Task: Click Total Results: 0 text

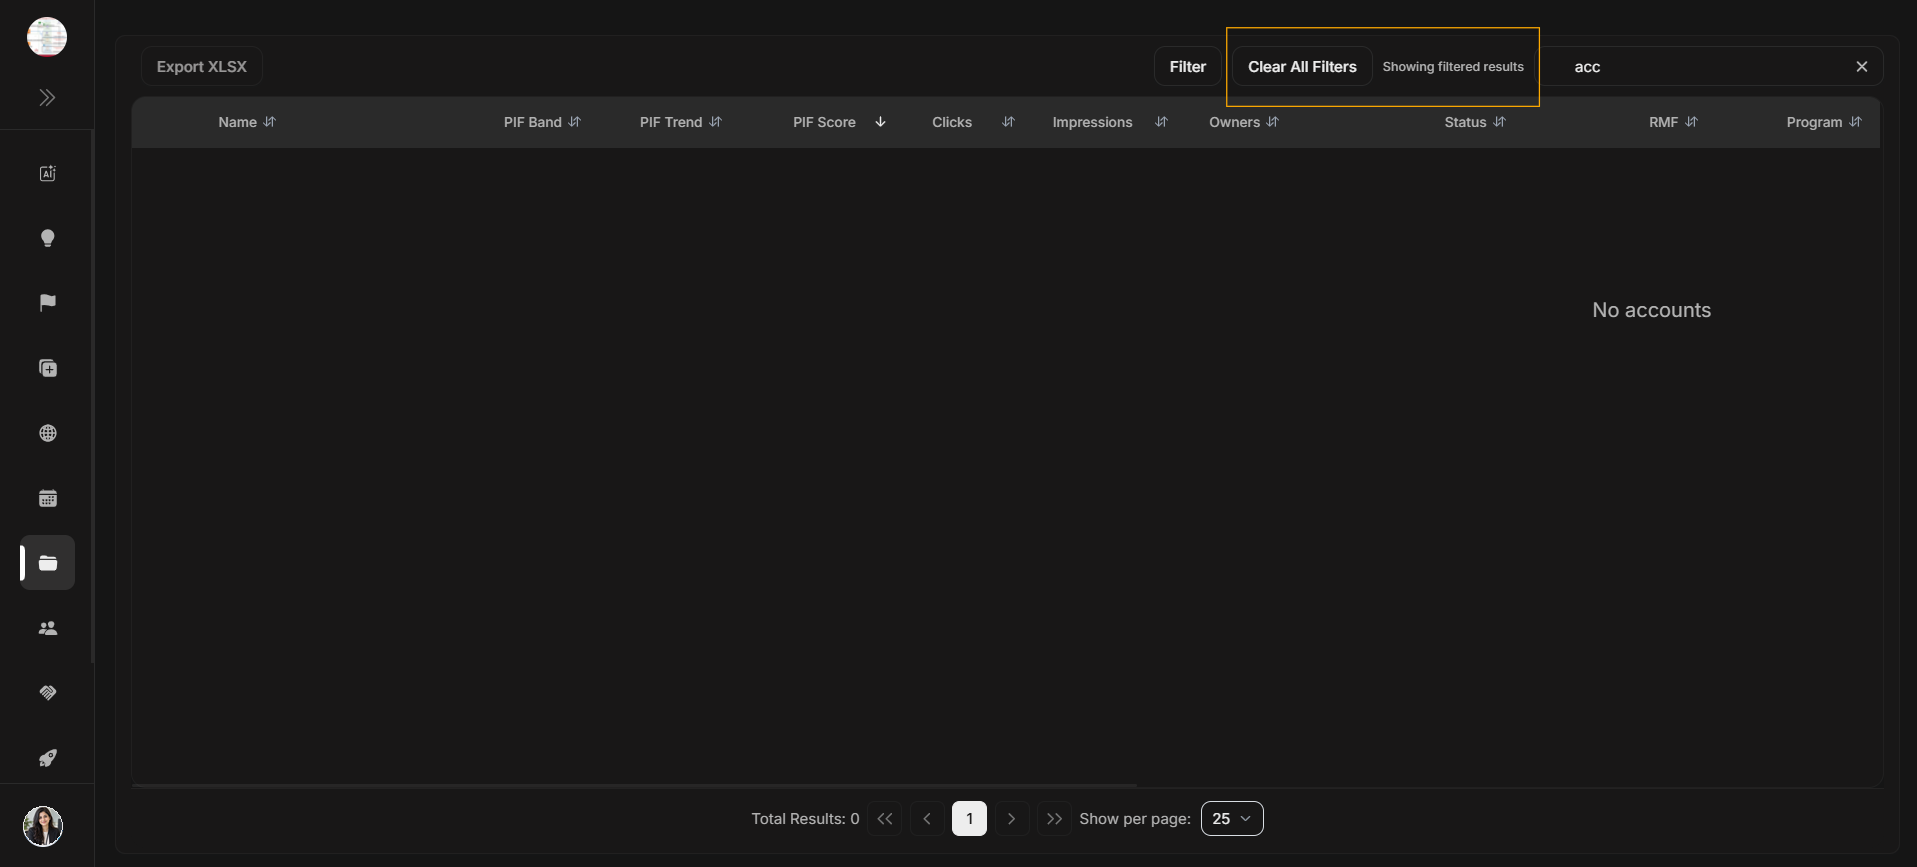Action: click(x=805, y=819)
